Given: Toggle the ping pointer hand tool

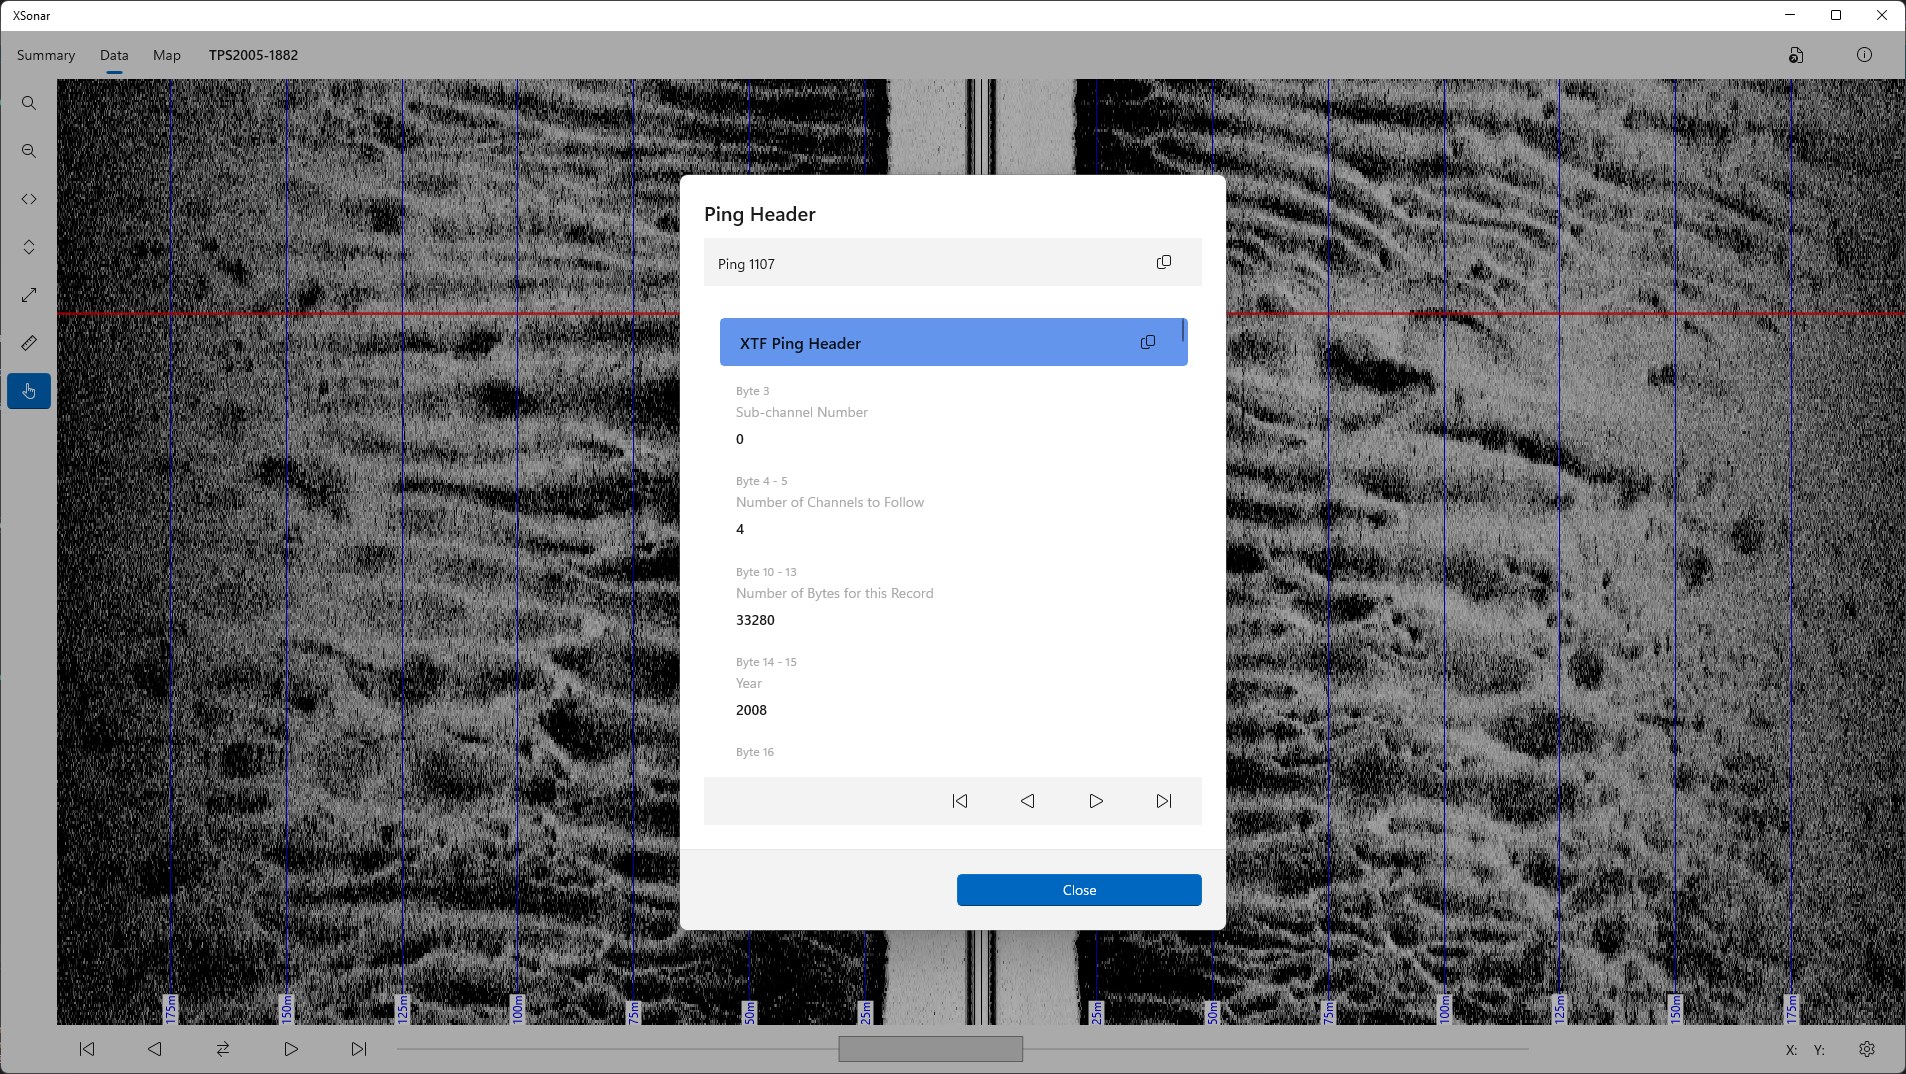Looking at the screenshot, I should click(29, 391).
